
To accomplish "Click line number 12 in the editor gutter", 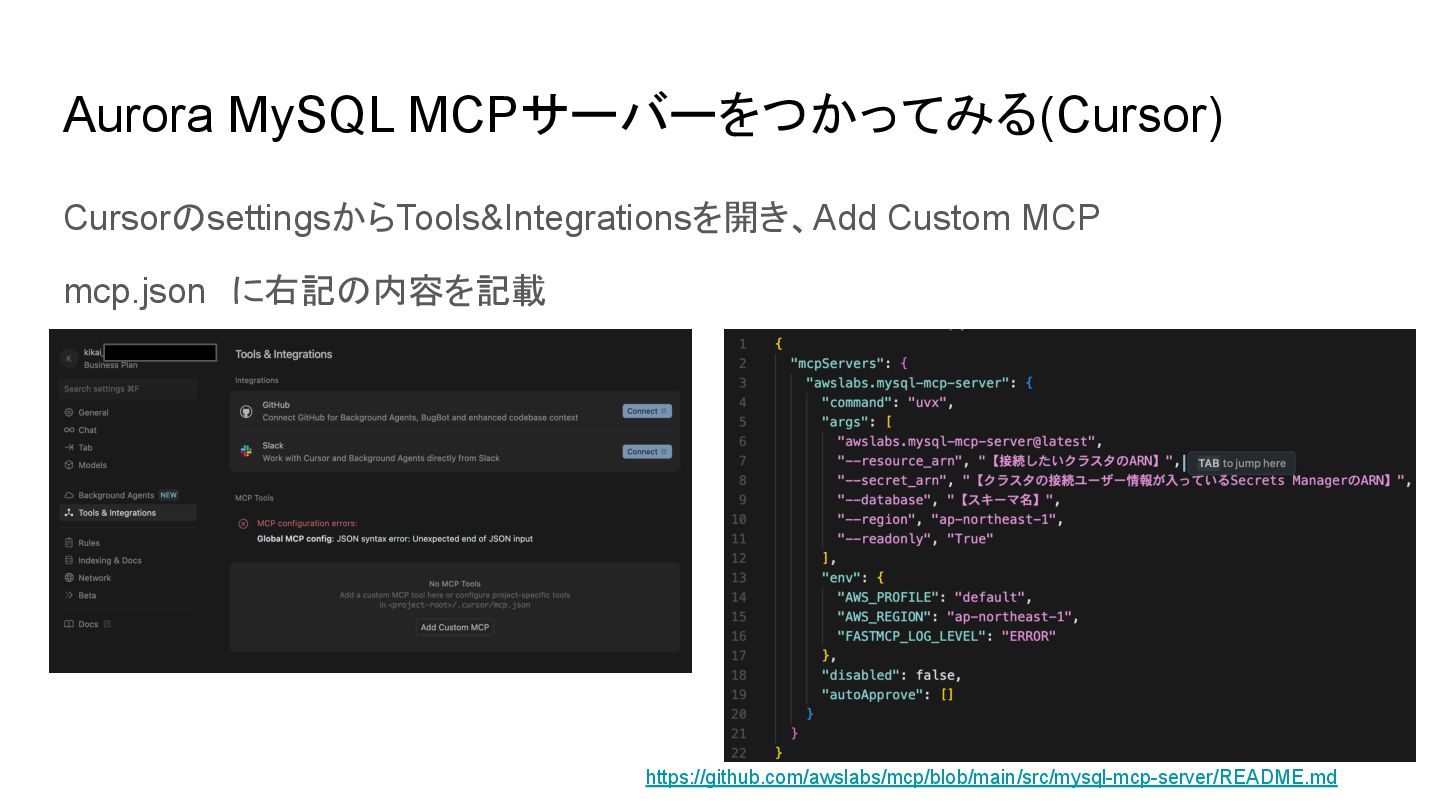I will pyautogui.click(x=738, y=558).
